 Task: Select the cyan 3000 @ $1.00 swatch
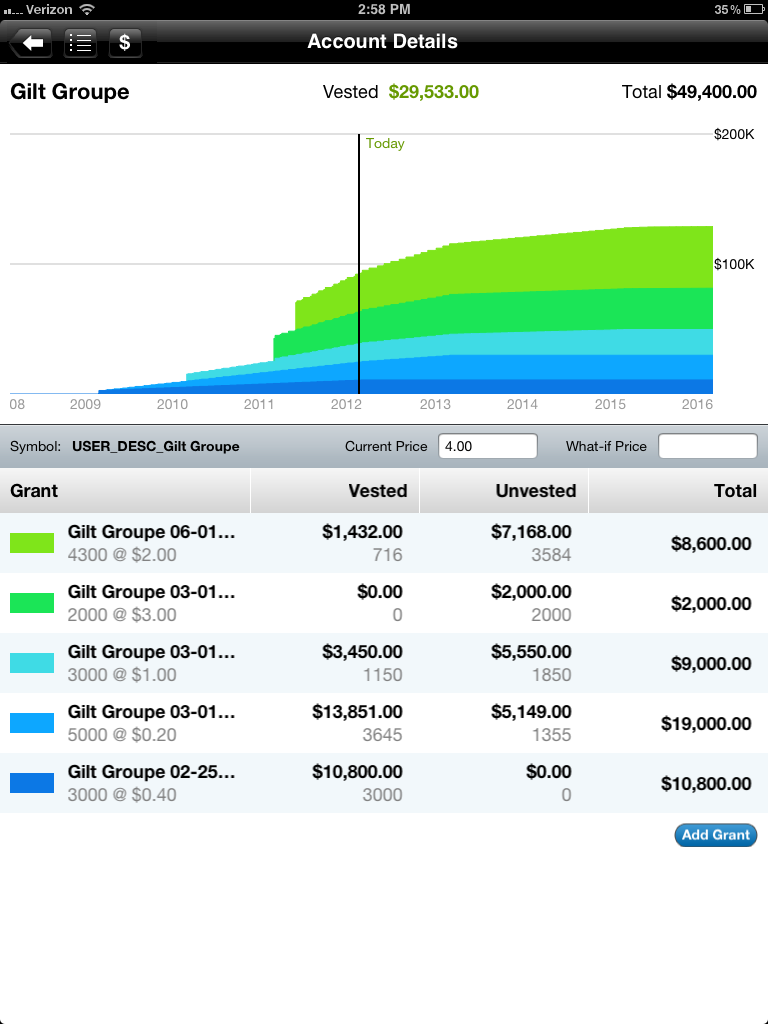(32, 663)
